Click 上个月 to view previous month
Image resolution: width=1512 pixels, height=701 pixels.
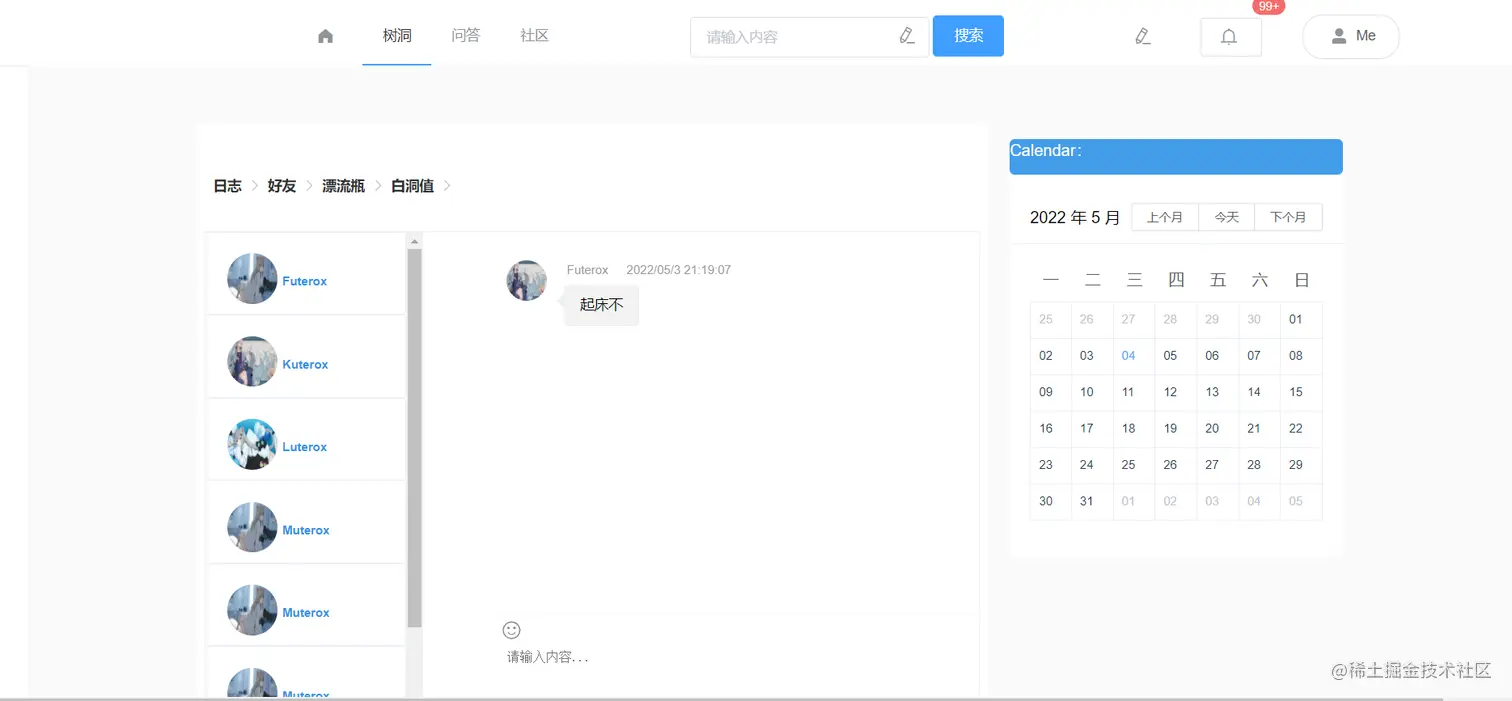pyautogui.click(x=1163, y=217)
